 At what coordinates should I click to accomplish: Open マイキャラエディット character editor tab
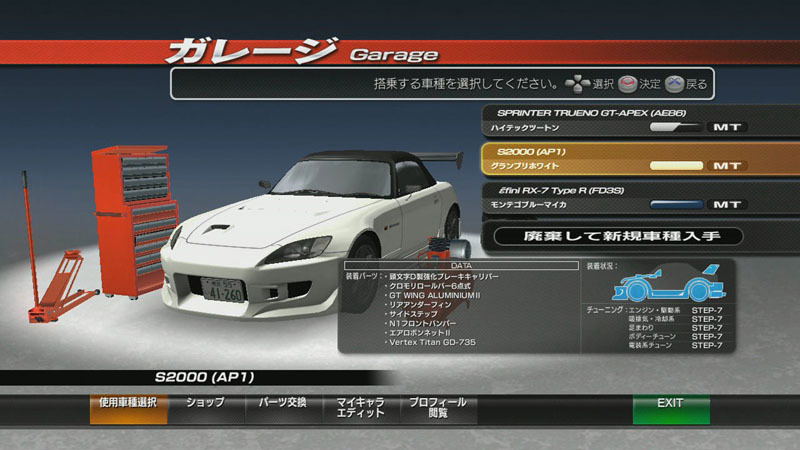(360, 408)
